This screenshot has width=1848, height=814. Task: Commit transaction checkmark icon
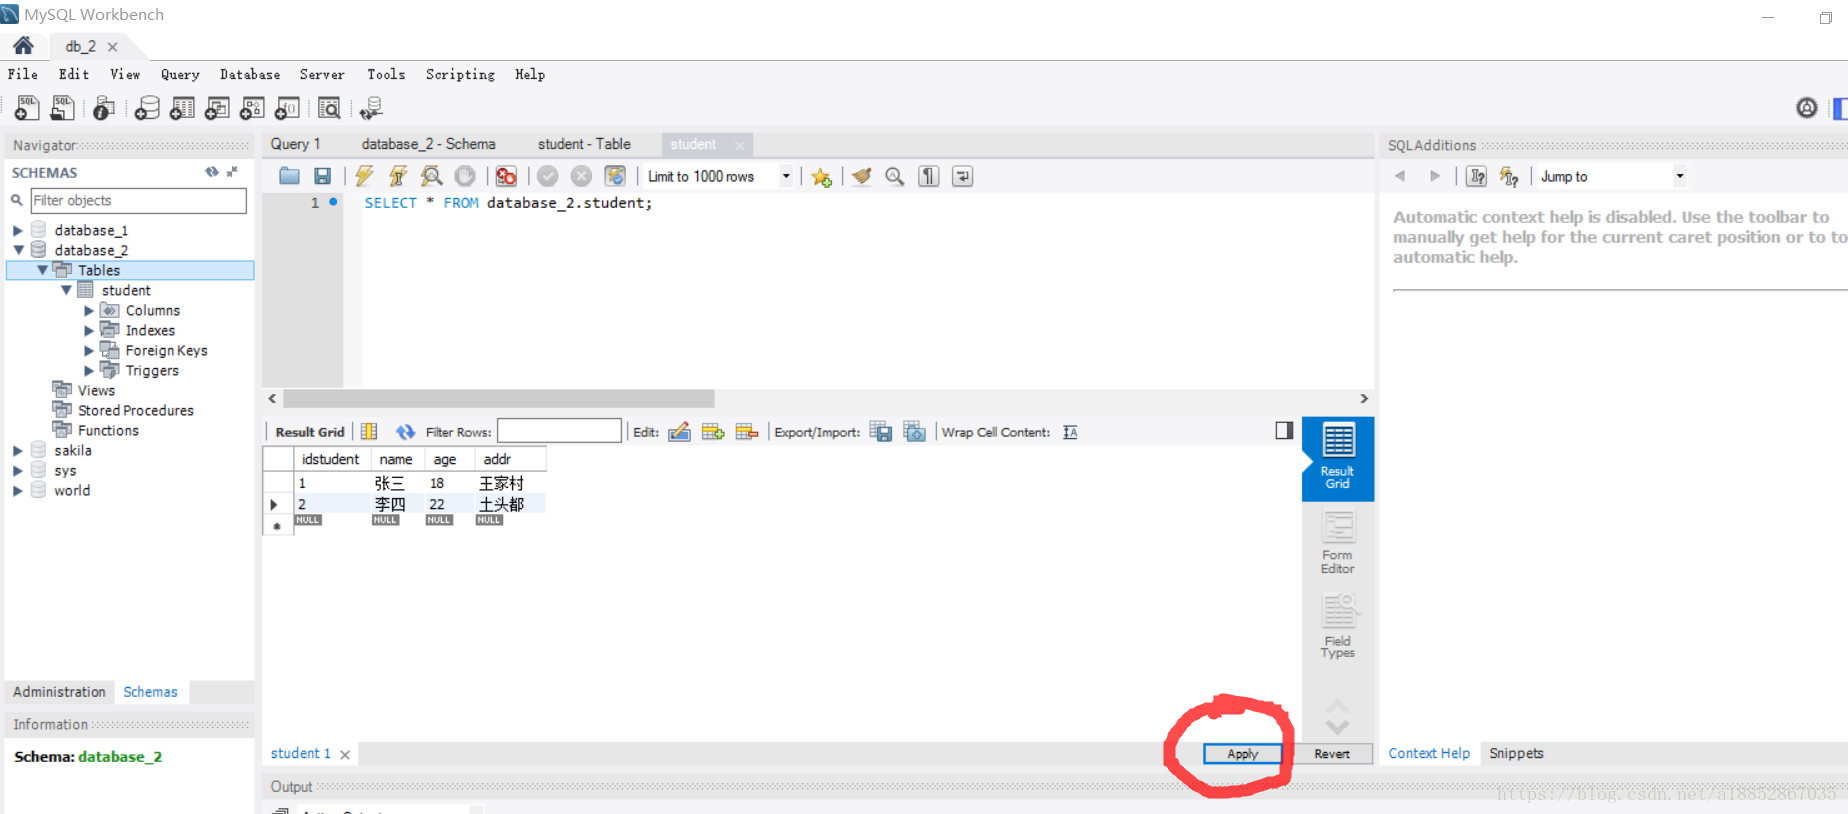tap(547, 176)
